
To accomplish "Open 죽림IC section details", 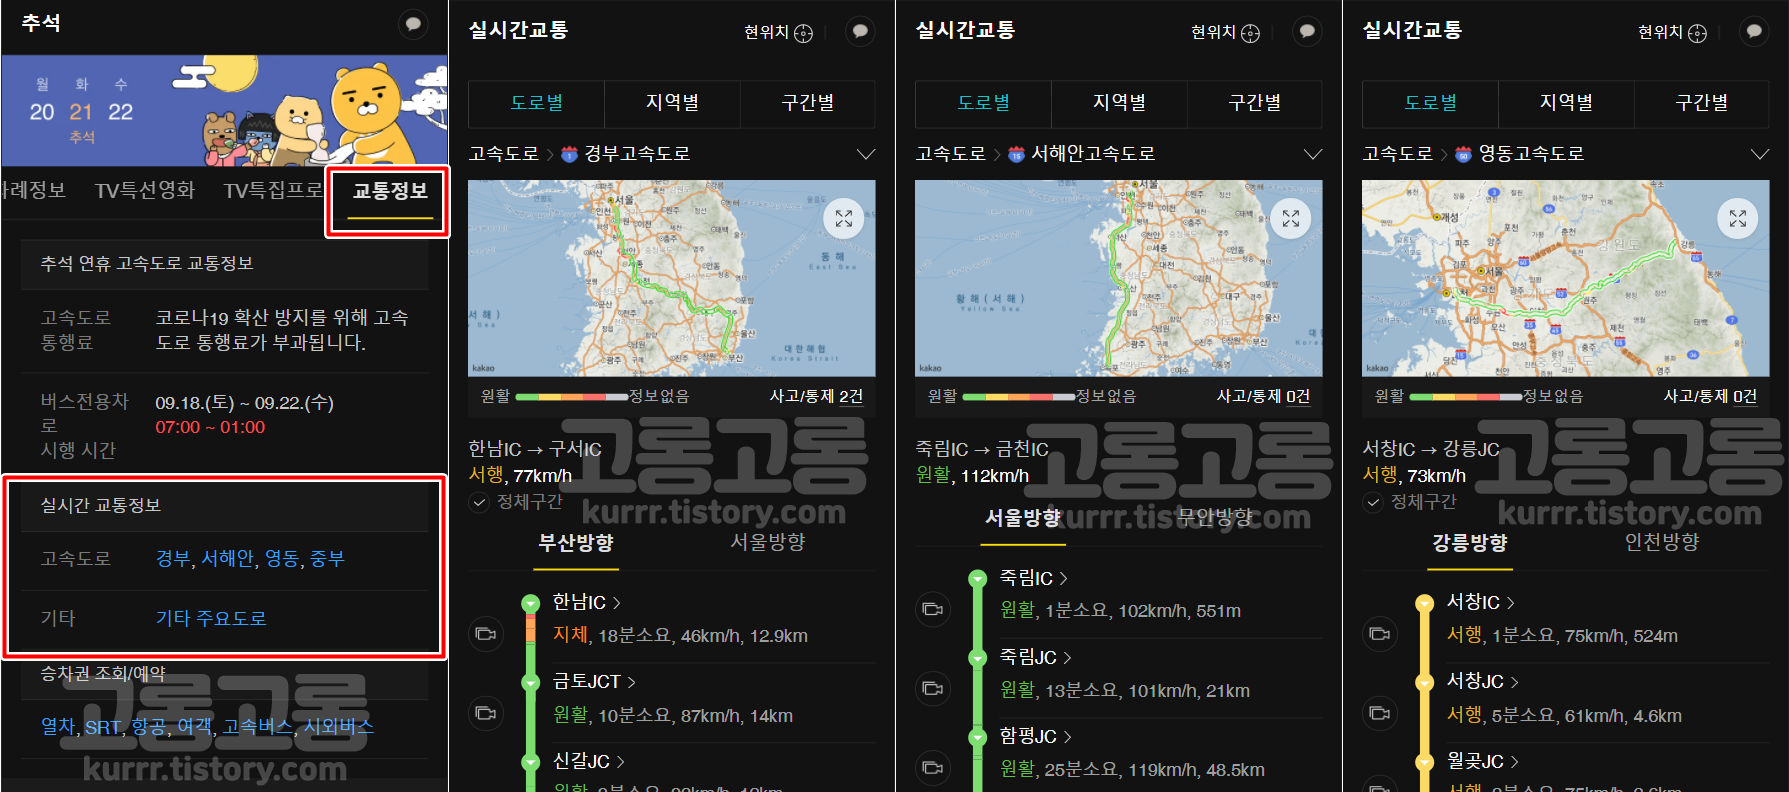I will 1034,578.
